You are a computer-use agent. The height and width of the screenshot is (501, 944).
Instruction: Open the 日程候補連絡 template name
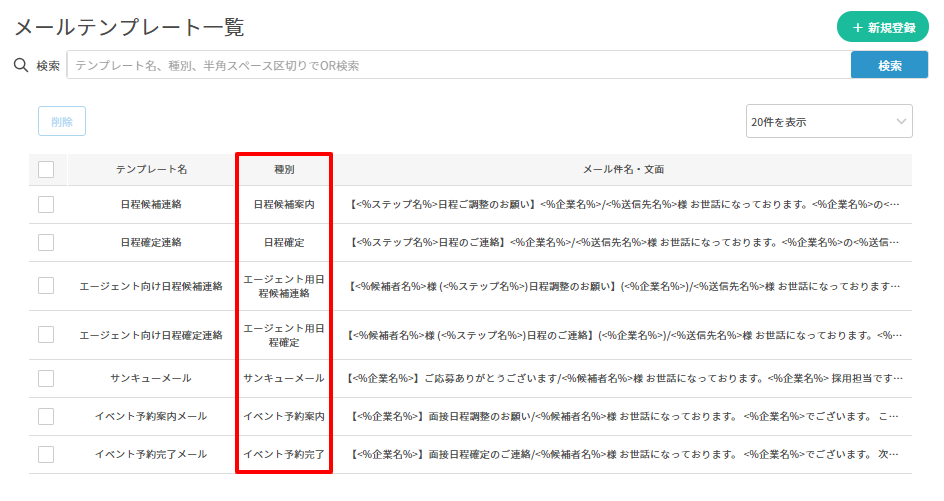[x=151, y=204]
